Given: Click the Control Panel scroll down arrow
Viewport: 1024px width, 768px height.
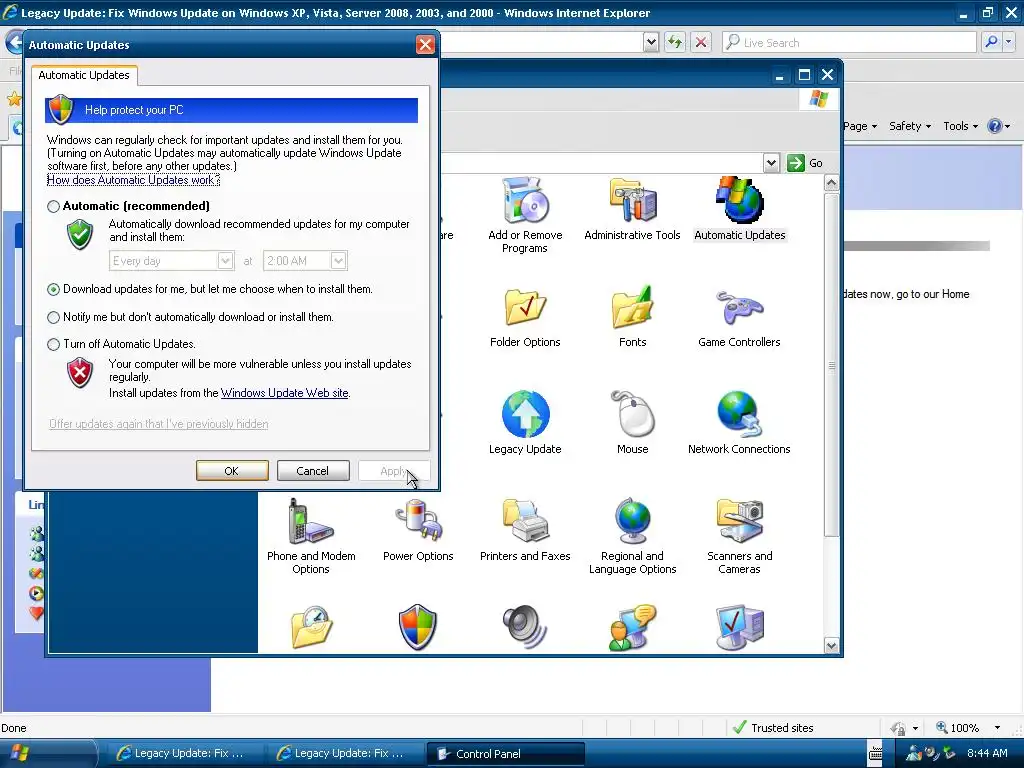Looking at the screenshot, I should (831, 646).
